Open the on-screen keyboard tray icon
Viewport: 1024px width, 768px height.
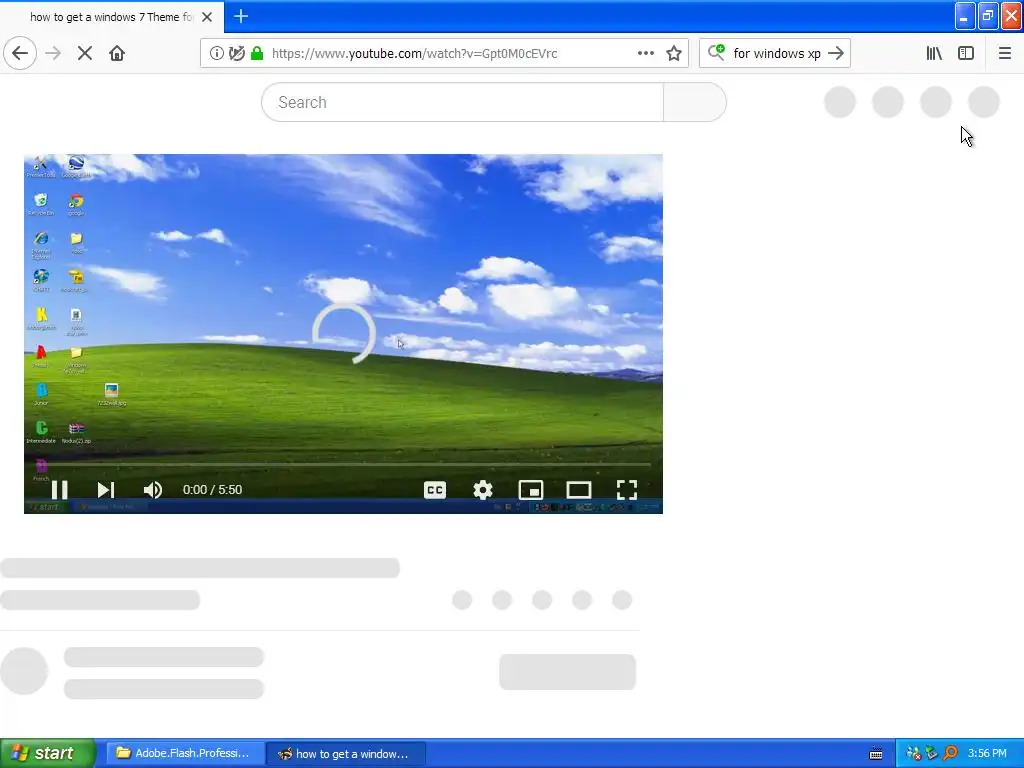(x=876, y=754)
